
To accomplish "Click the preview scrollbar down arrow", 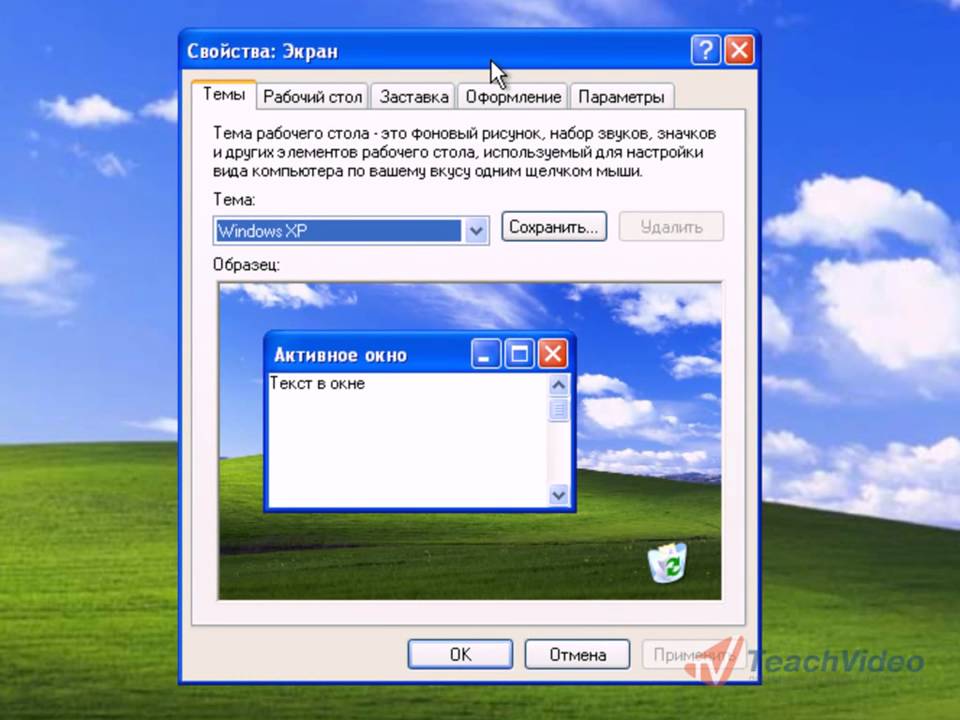I will [558, 494].
